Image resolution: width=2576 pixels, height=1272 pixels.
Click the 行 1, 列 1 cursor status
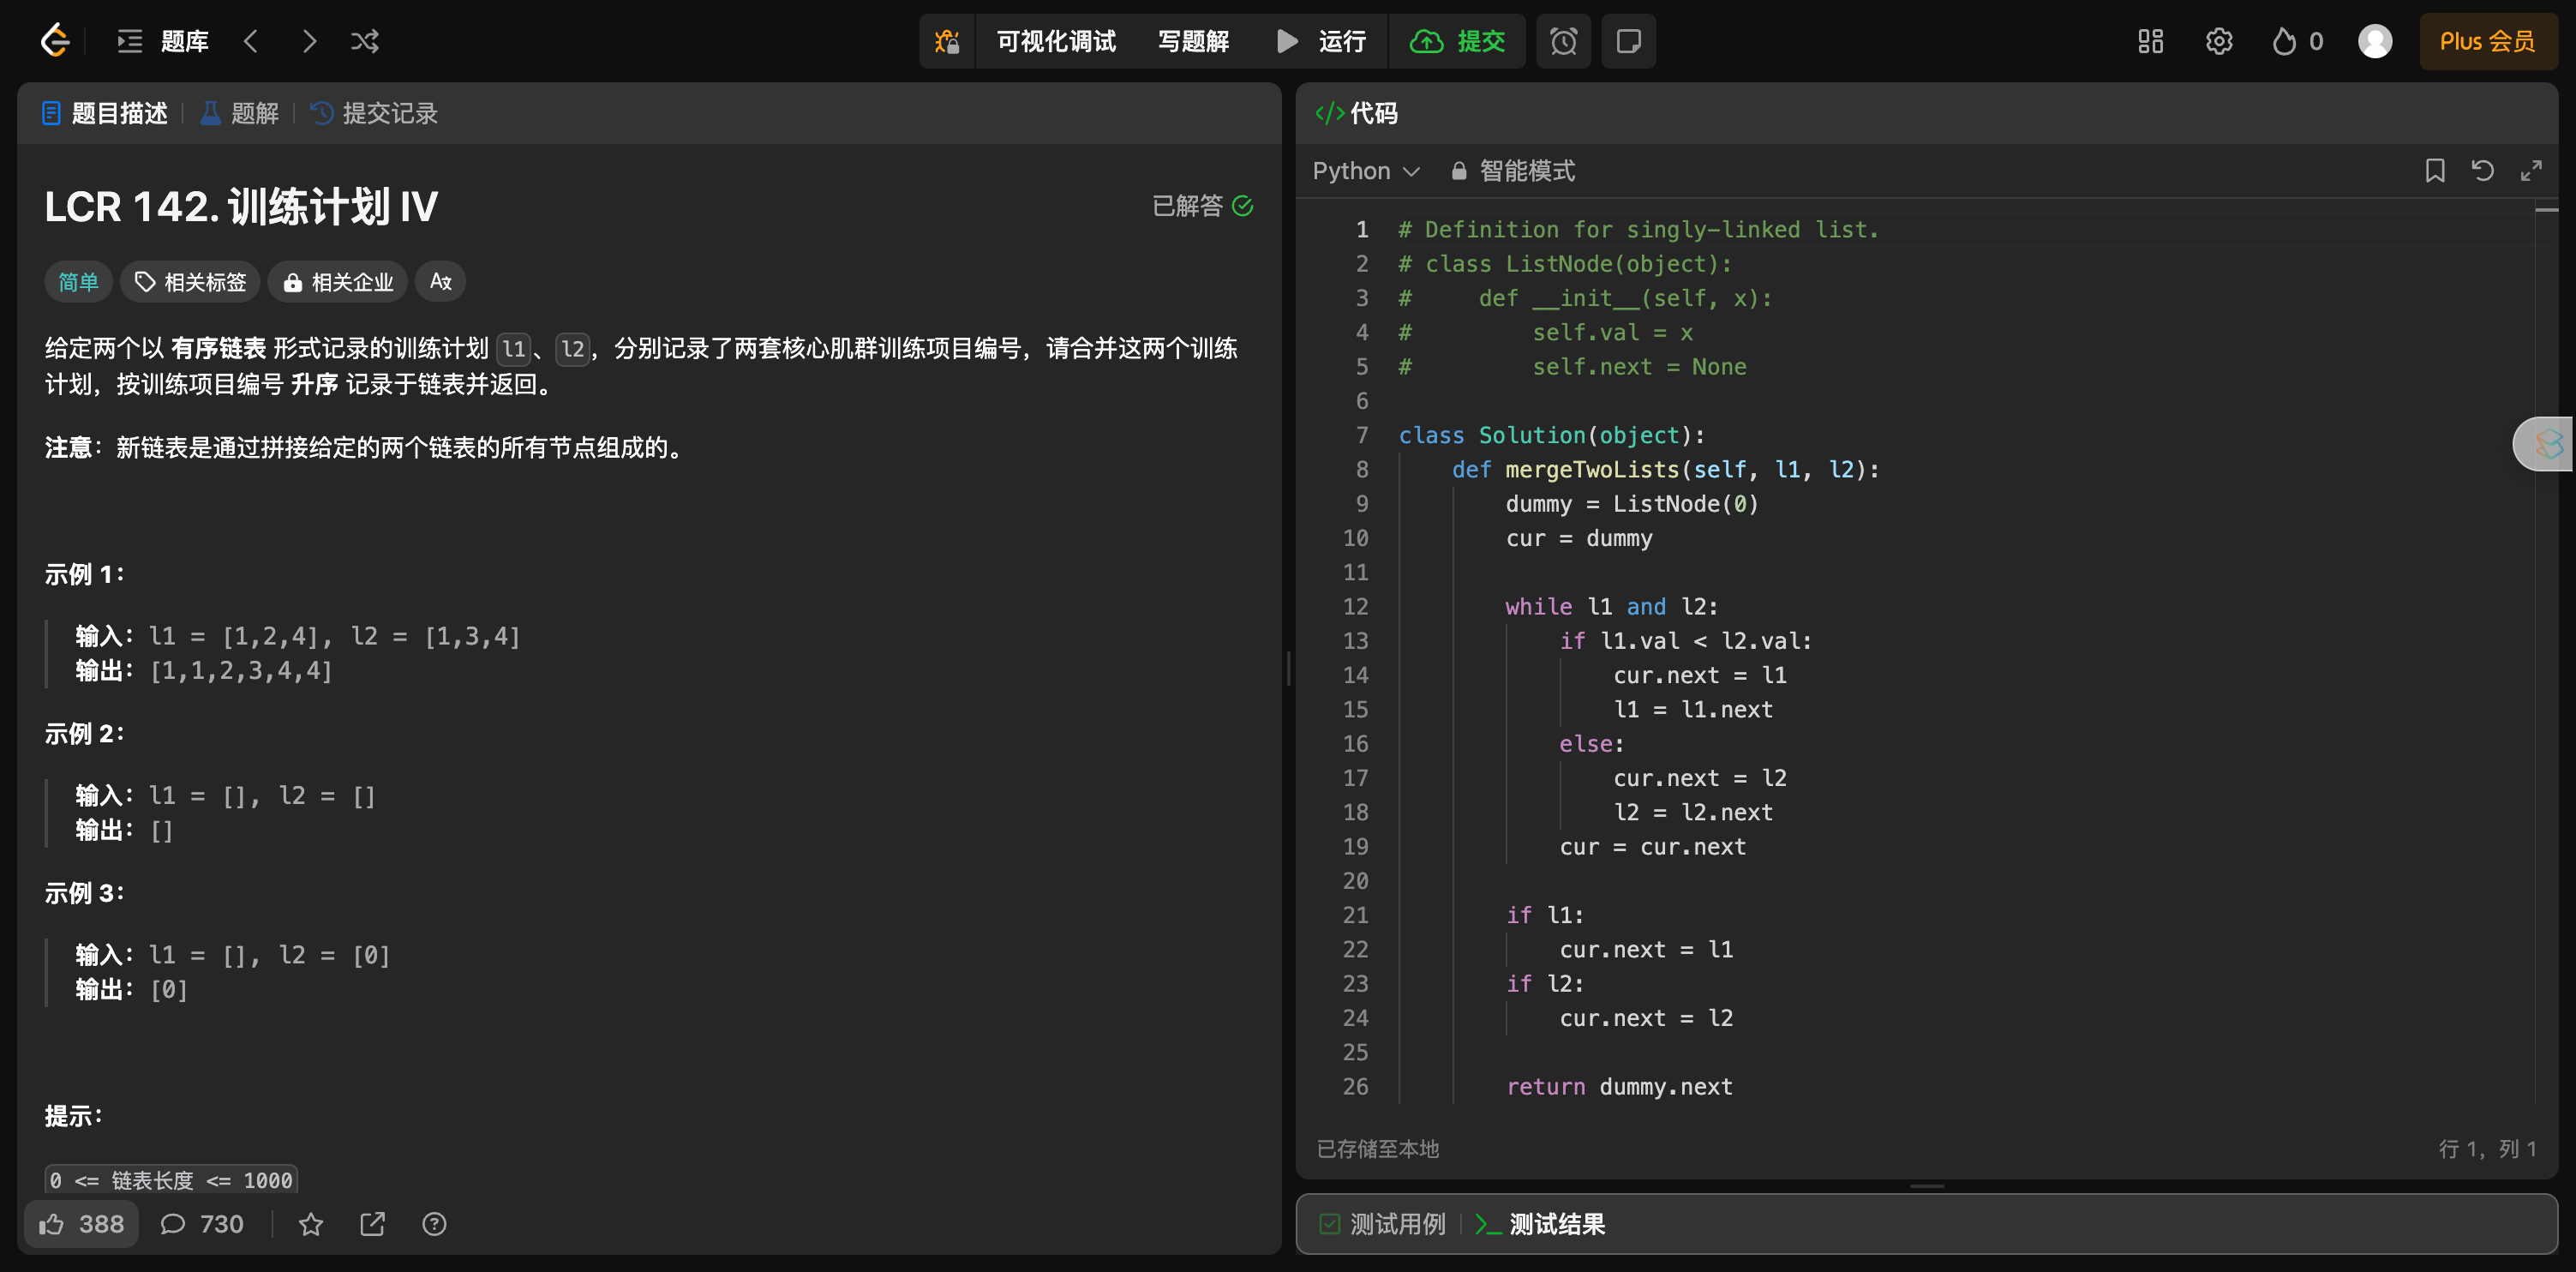(2487, 1149)
